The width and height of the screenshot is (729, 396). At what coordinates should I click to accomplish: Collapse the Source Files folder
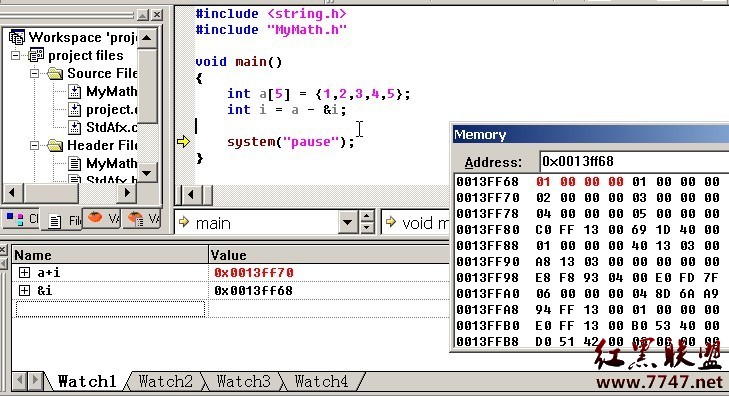click(34, 73)
